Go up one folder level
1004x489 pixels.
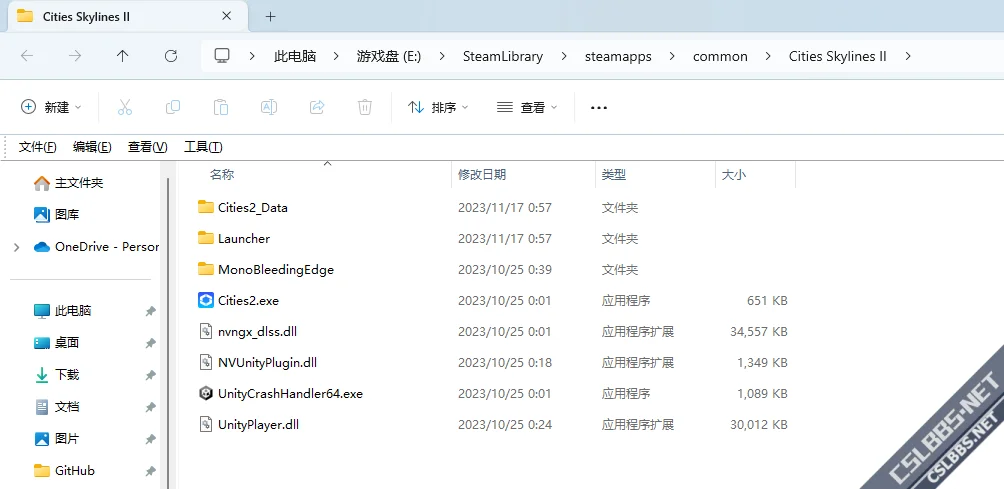123,56
